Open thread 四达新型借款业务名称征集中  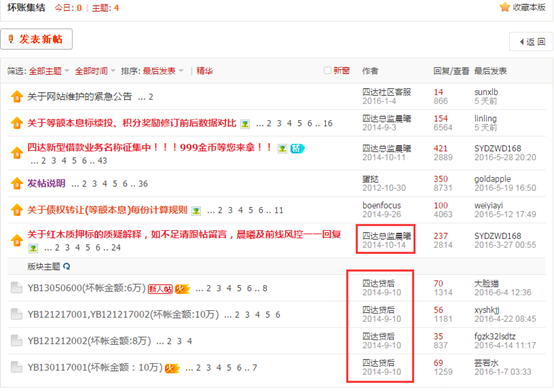pyautogui.click(x=149, y=147)
